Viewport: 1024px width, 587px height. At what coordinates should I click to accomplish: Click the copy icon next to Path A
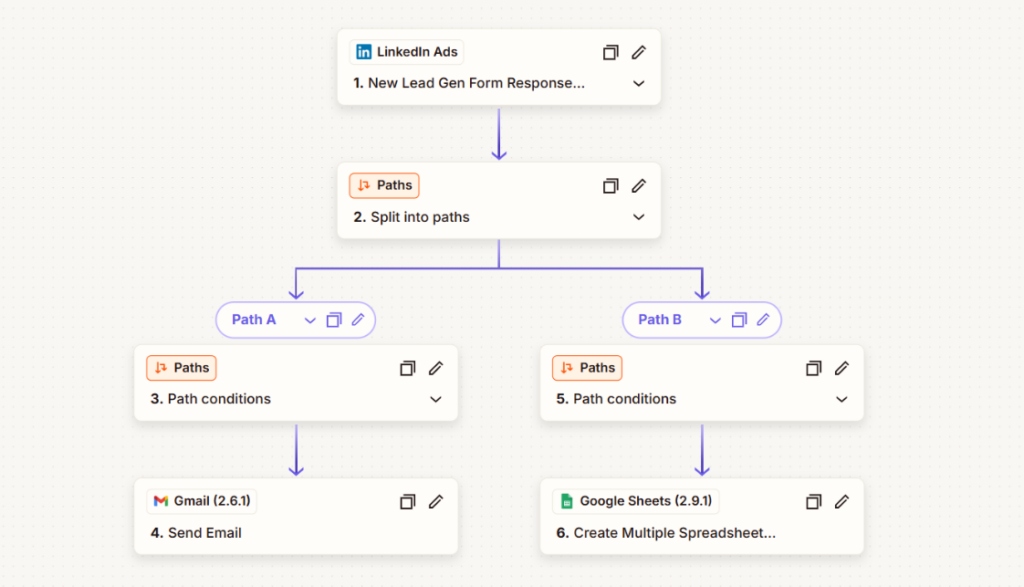[x=334, y=320]
